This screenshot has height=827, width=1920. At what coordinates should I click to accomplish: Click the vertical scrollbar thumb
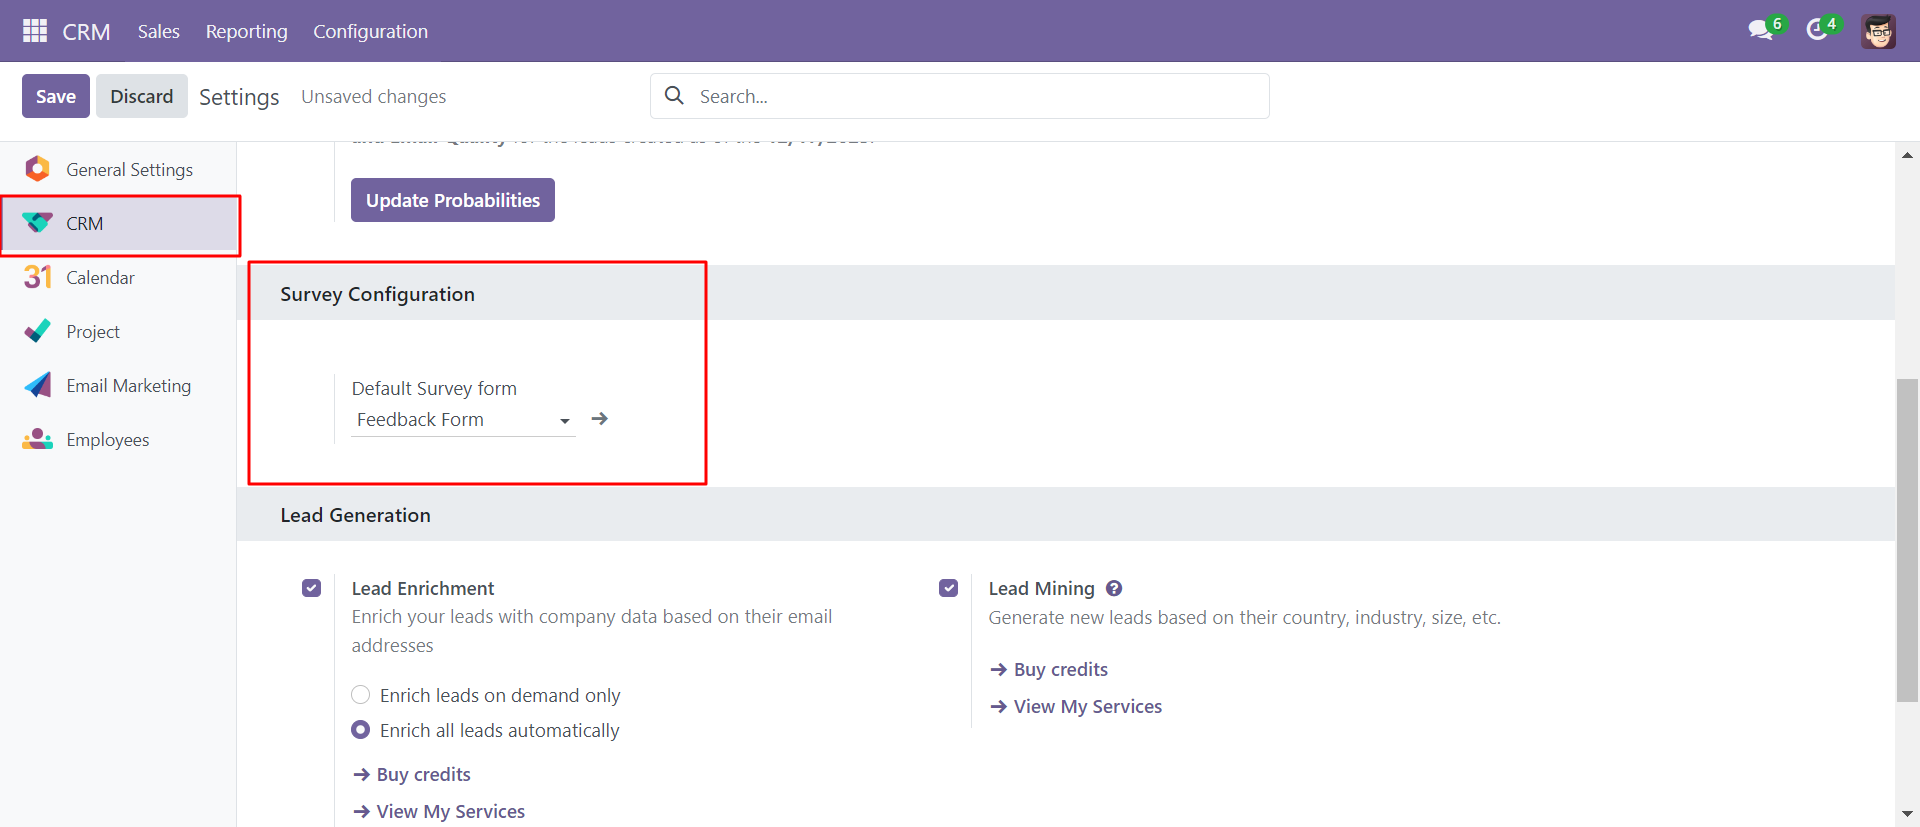click(x=1907, y=540)
